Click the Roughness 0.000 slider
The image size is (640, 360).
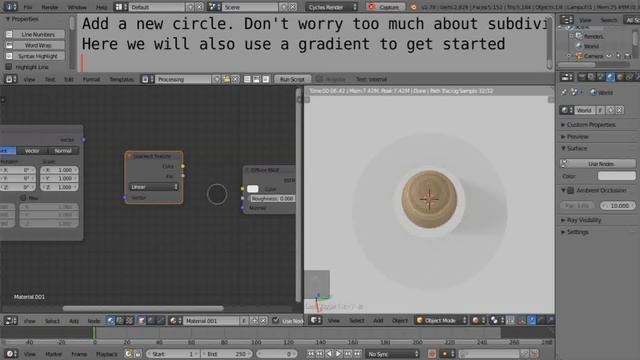click(272, 198)
